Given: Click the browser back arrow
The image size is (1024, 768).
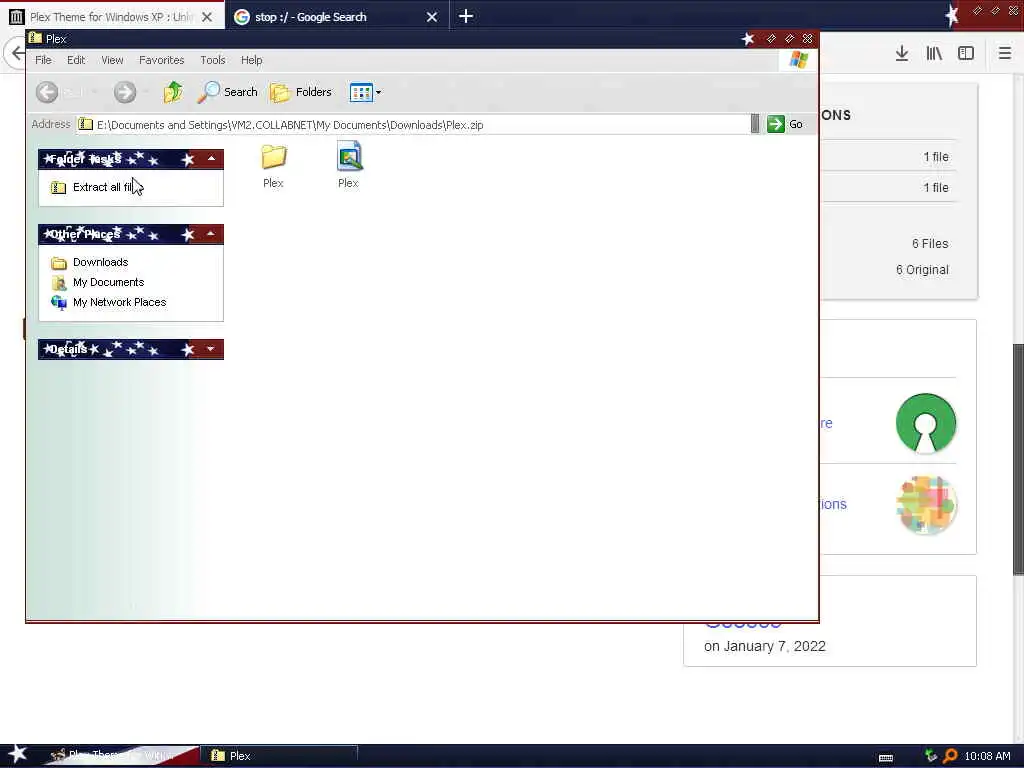Looking at the screenshot, I should (17, 53).
